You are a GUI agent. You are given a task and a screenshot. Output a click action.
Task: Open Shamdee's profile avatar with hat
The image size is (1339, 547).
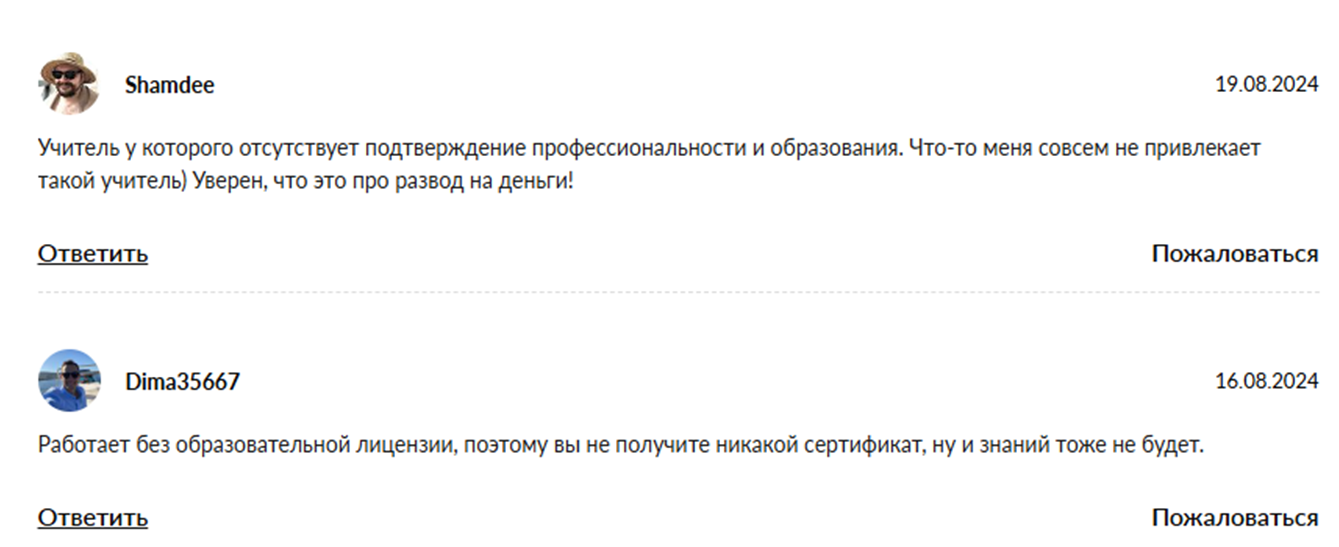click(x=69, y=84)
